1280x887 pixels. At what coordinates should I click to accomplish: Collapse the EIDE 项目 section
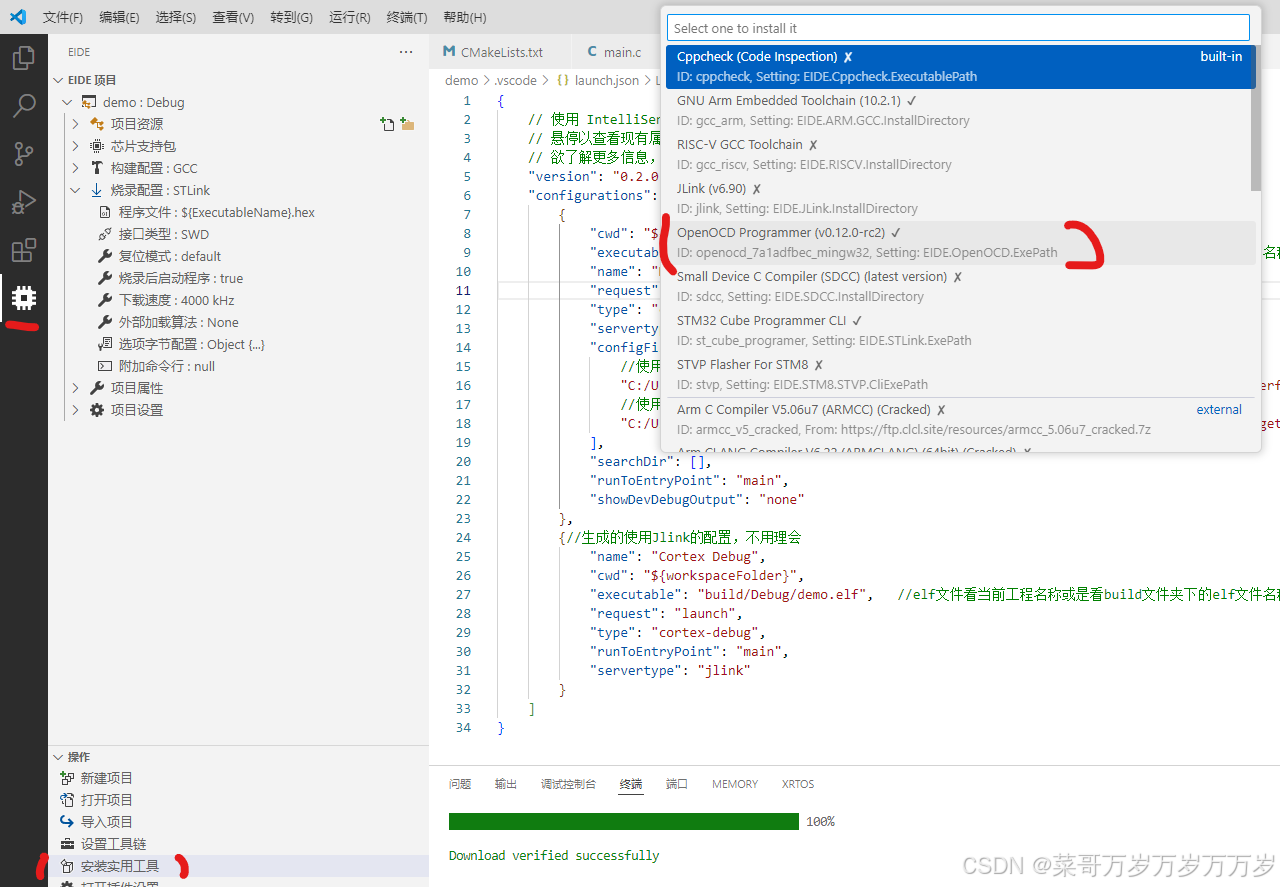point(58,80)
